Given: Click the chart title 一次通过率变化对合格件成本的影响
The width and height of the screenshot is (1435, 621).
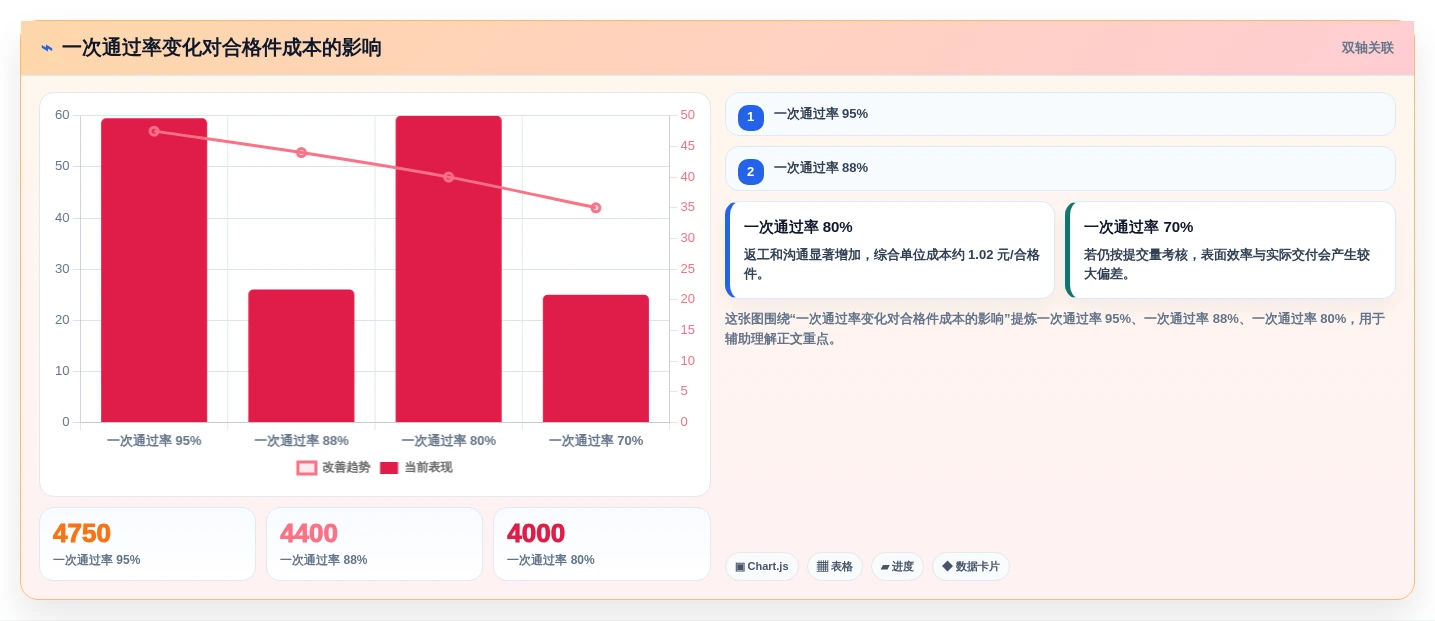Looking at the screenshot, I should [221, 48].
